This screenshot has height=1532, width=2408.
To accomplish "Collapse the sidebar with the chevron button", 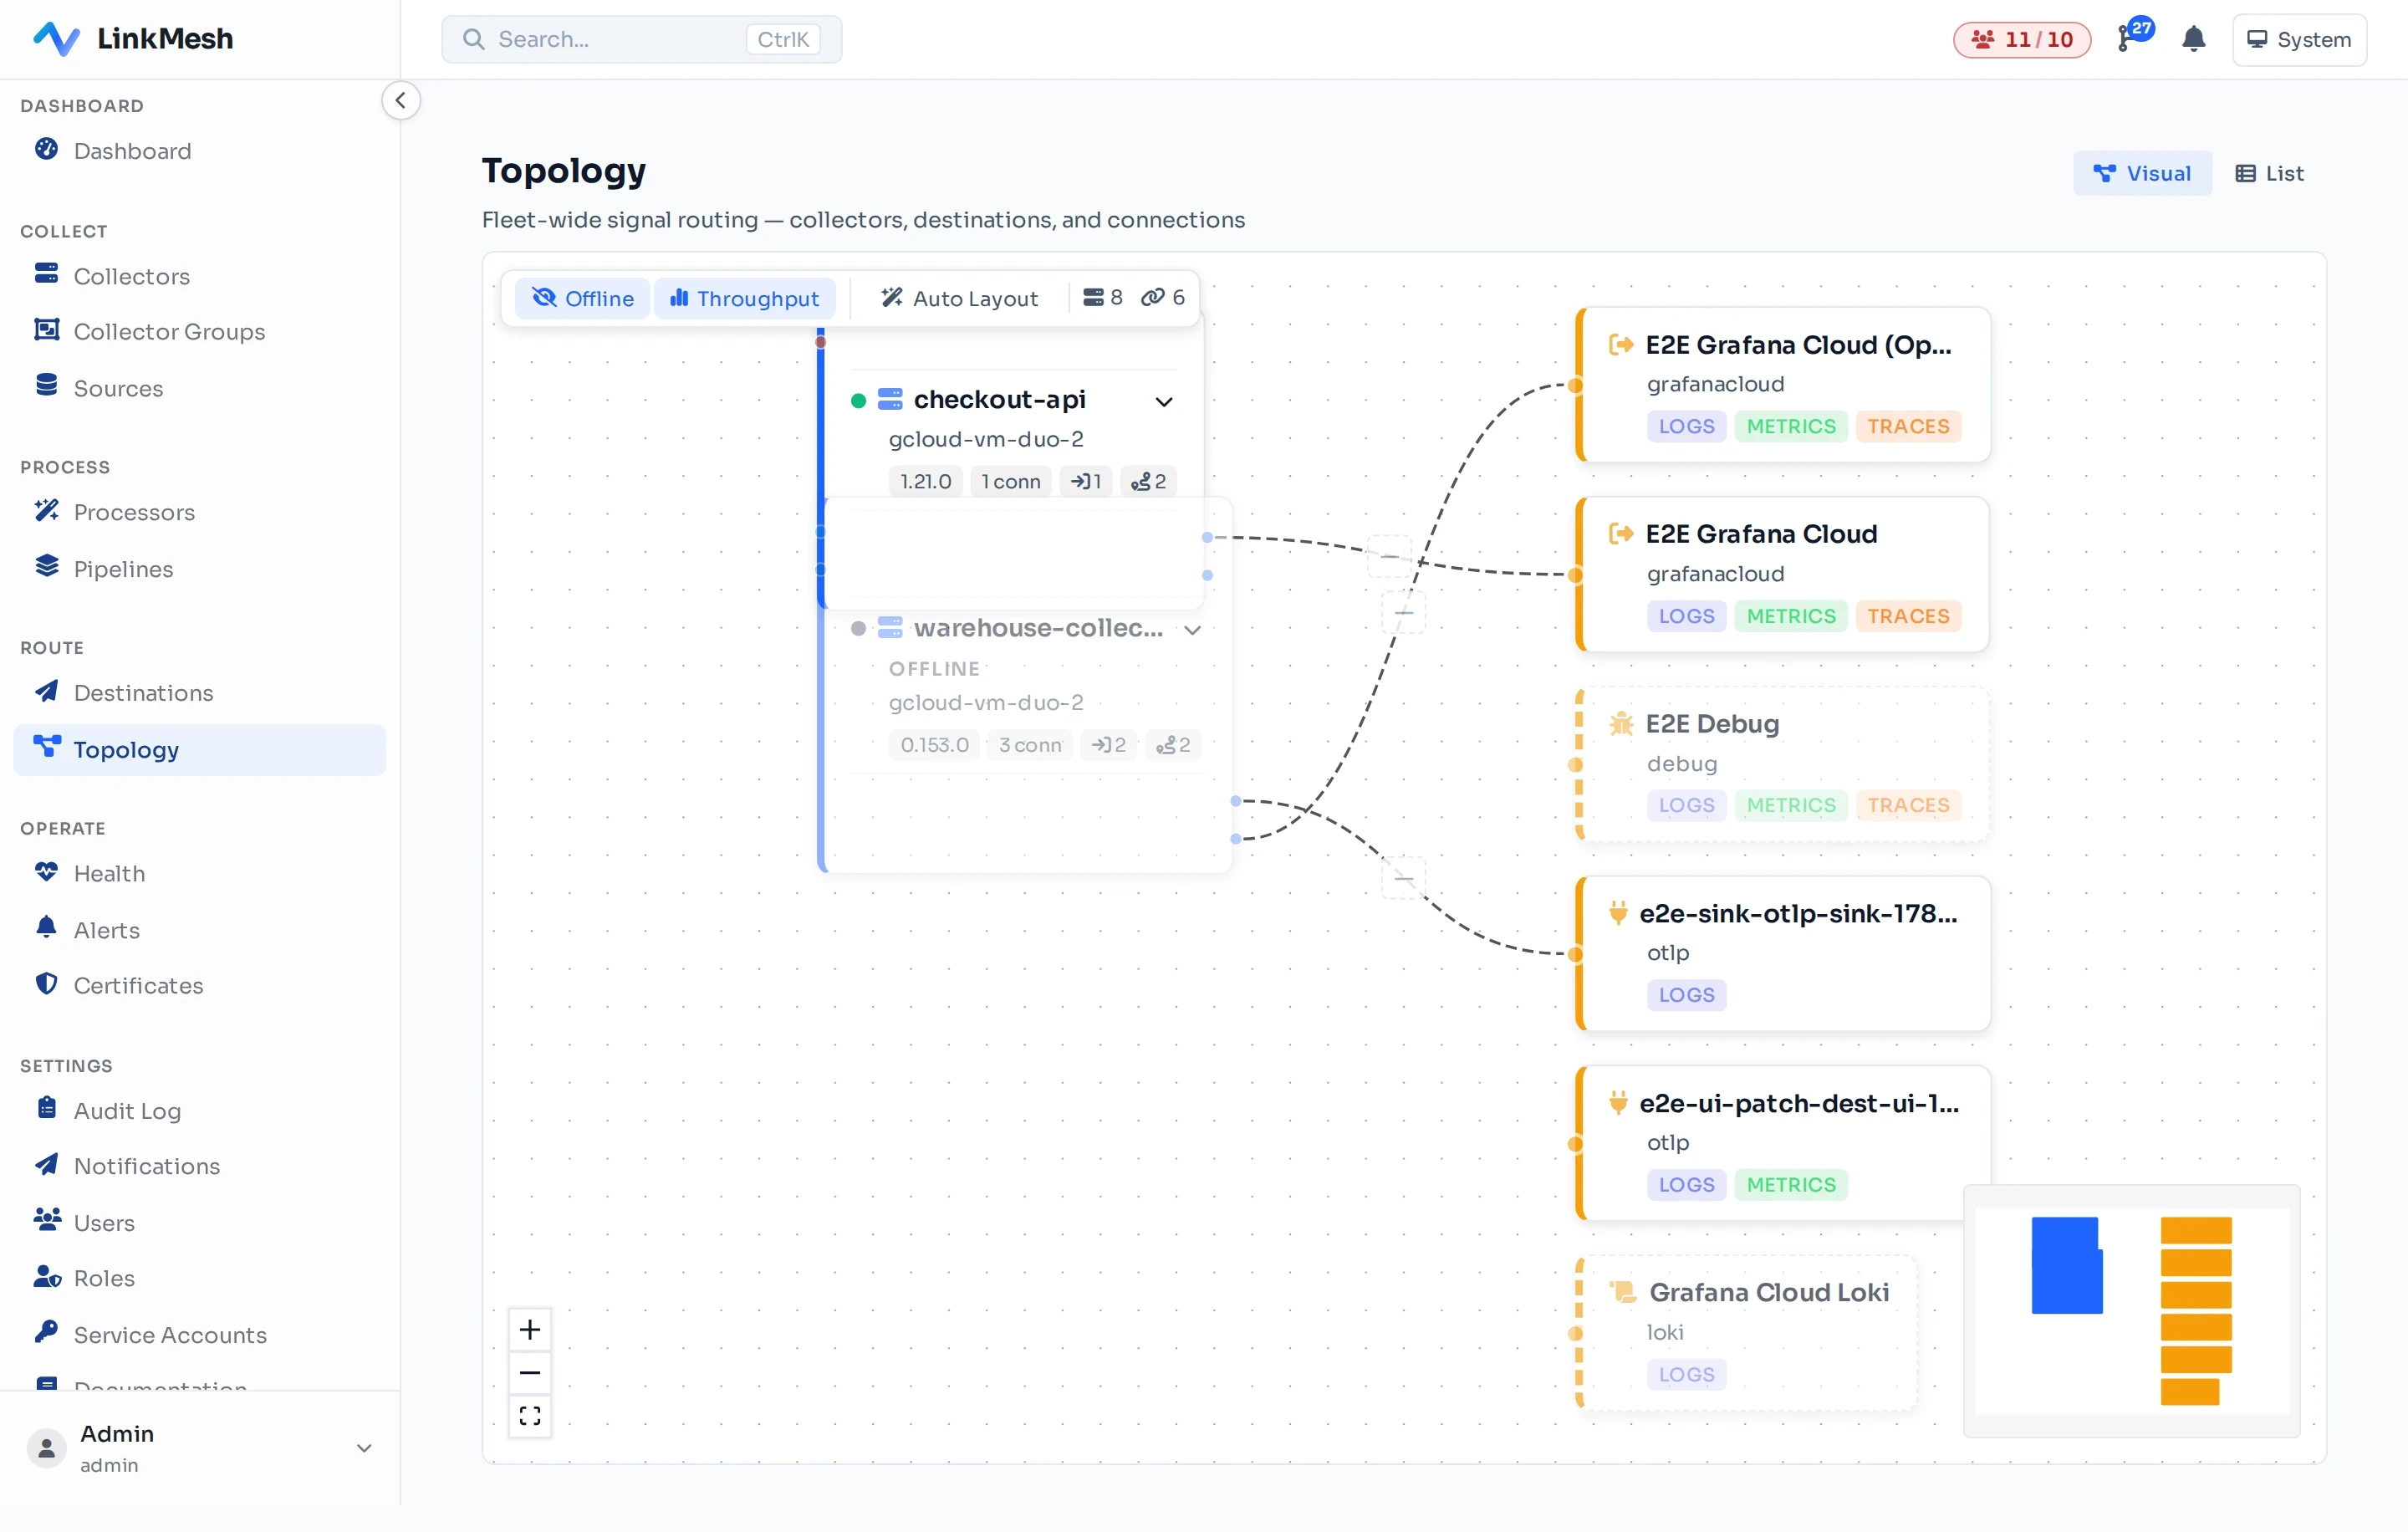I will tap(400, 100).
